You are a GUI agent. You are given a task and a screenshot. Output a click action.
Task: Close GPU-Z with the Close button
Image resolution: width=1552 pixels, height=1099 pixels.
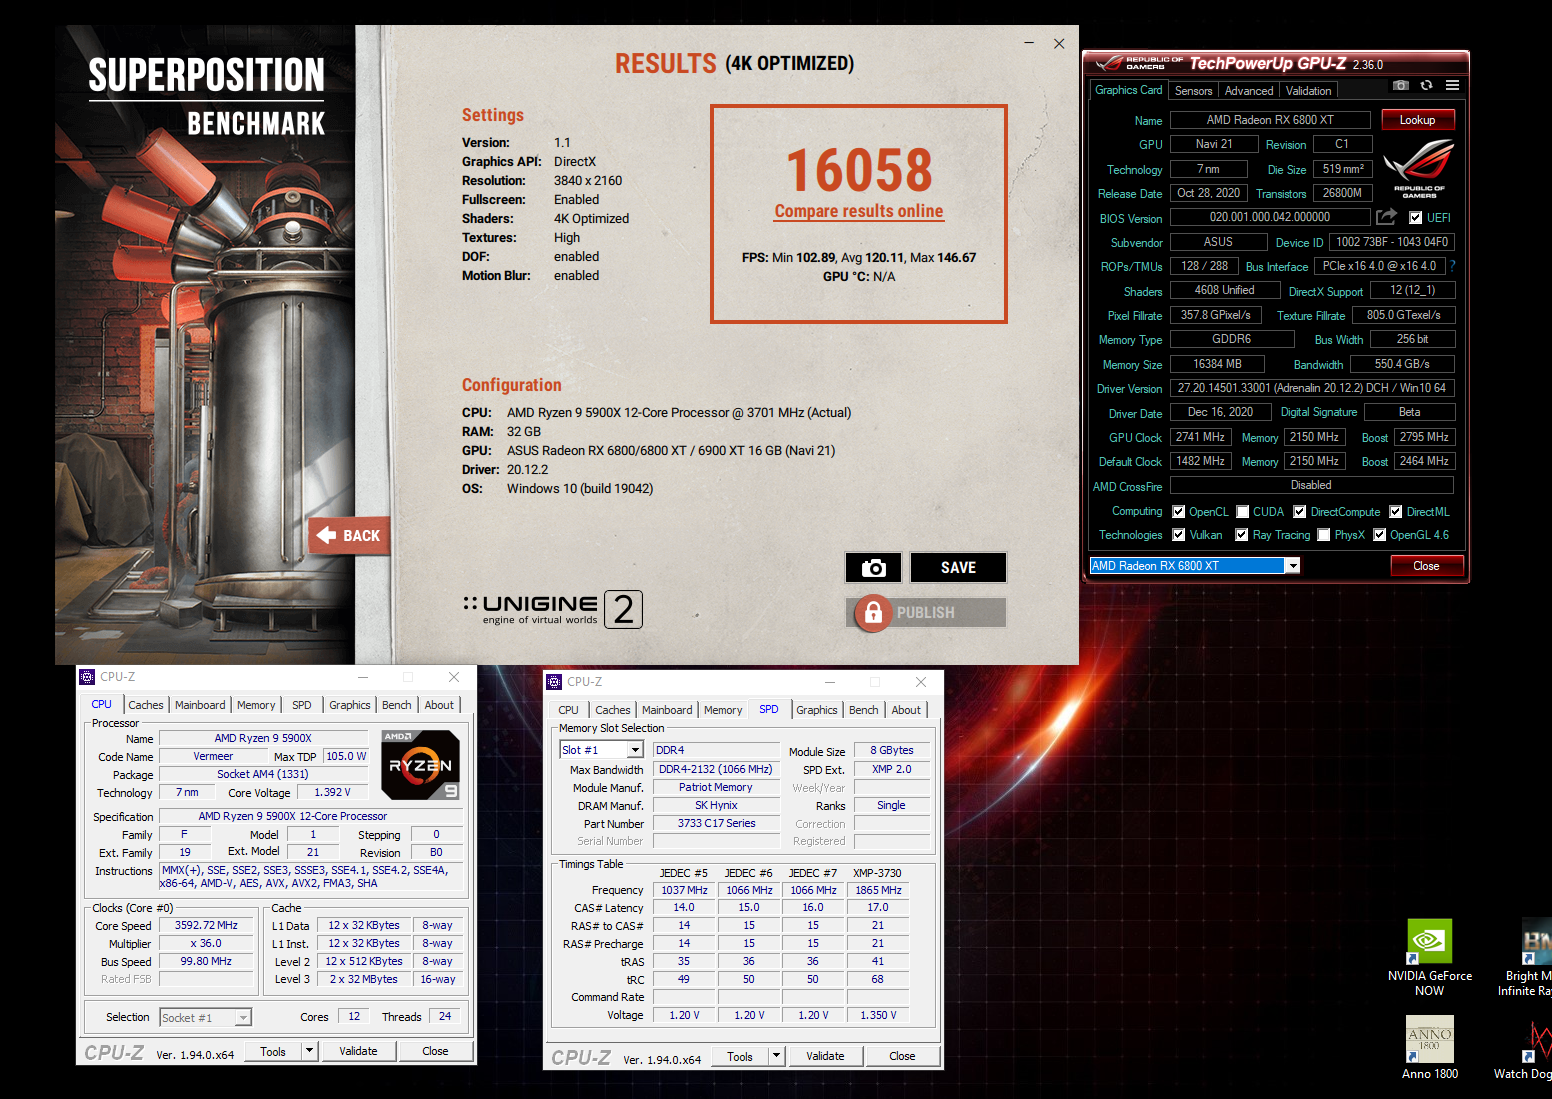1426,566
